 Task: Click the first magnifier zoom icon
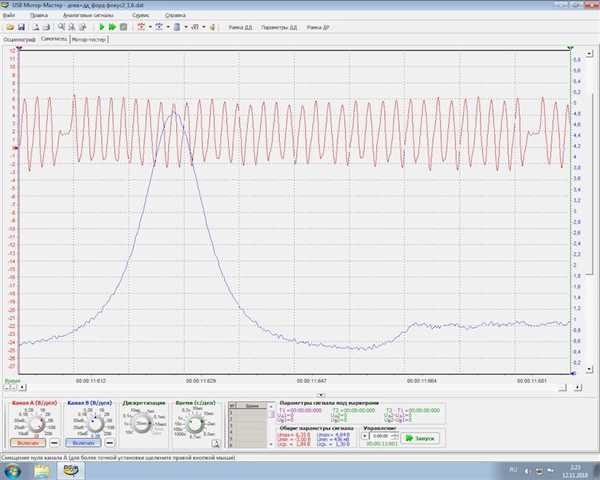pyautogui.click(x=61, y=27)
